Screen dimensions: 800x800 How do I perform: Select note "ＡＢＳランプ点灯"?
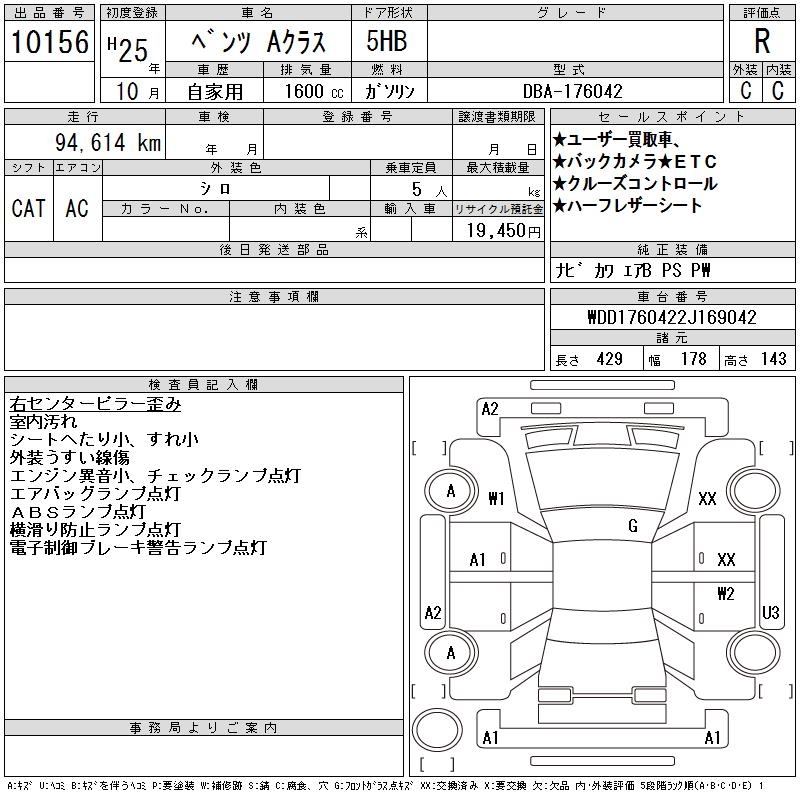coord(78,512)
